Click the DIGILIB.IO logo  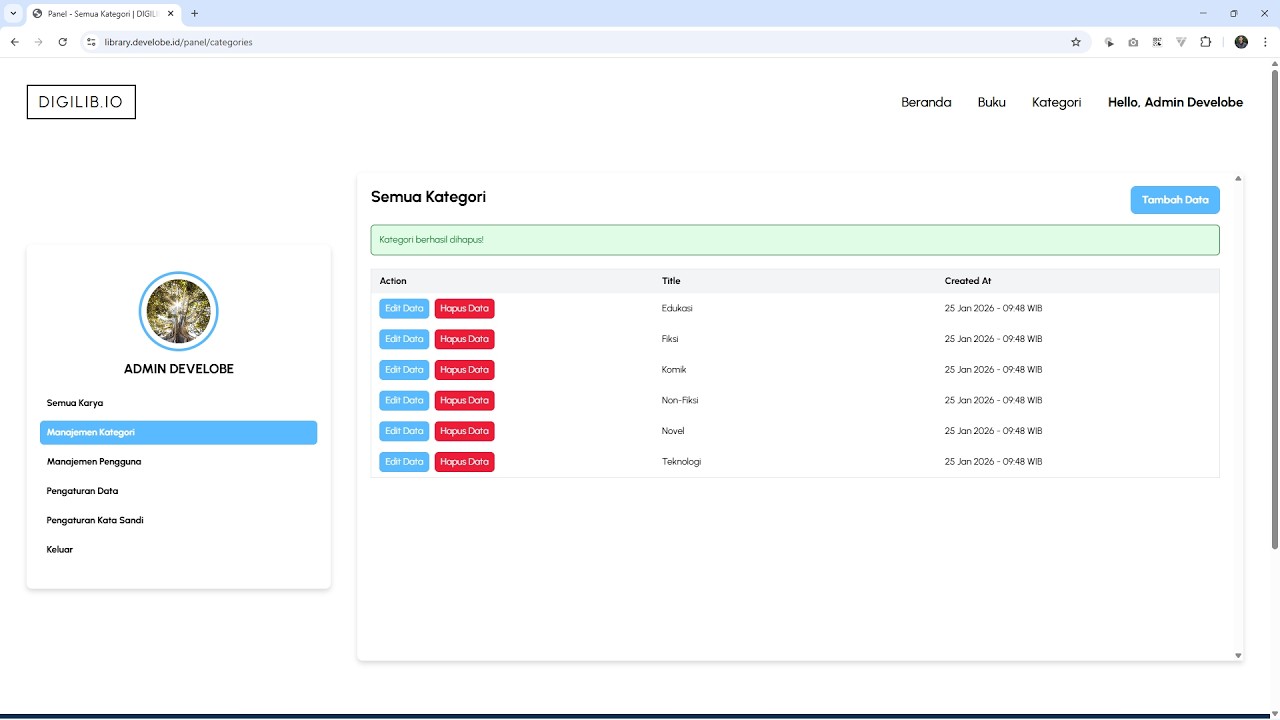(81, 102)
